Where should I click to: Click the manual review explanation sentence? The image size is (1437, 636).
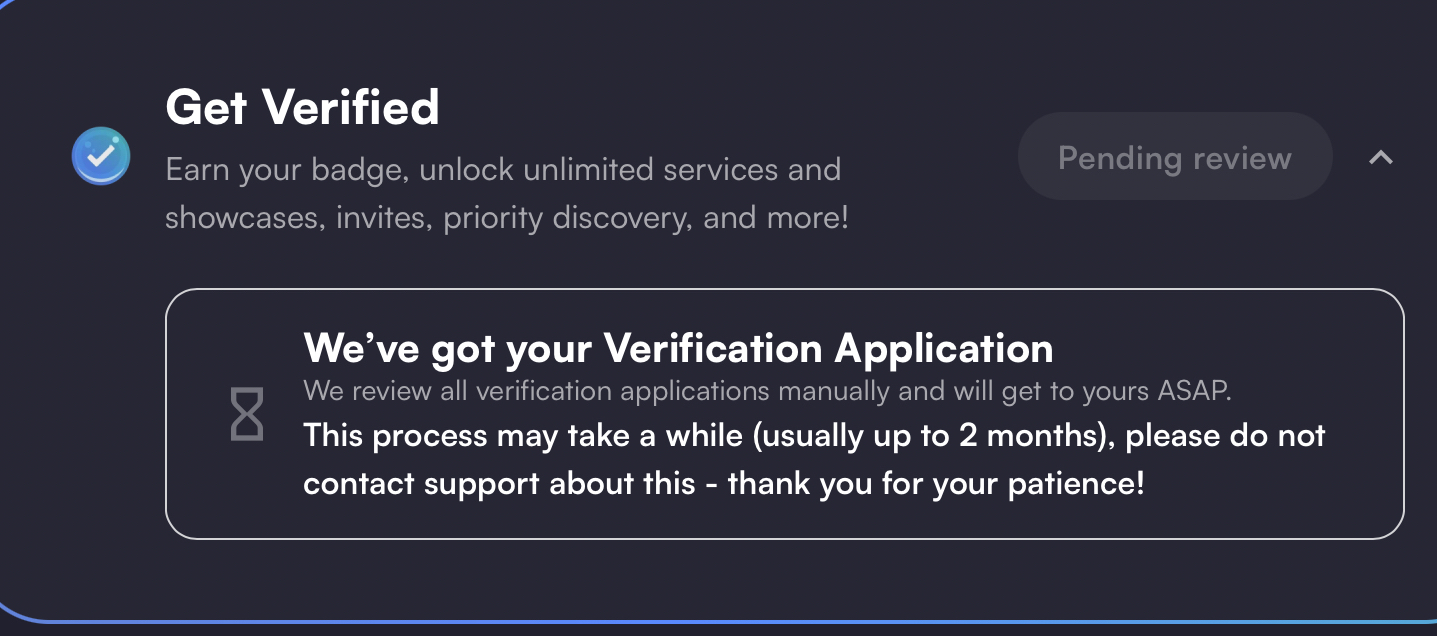point(766,390)
